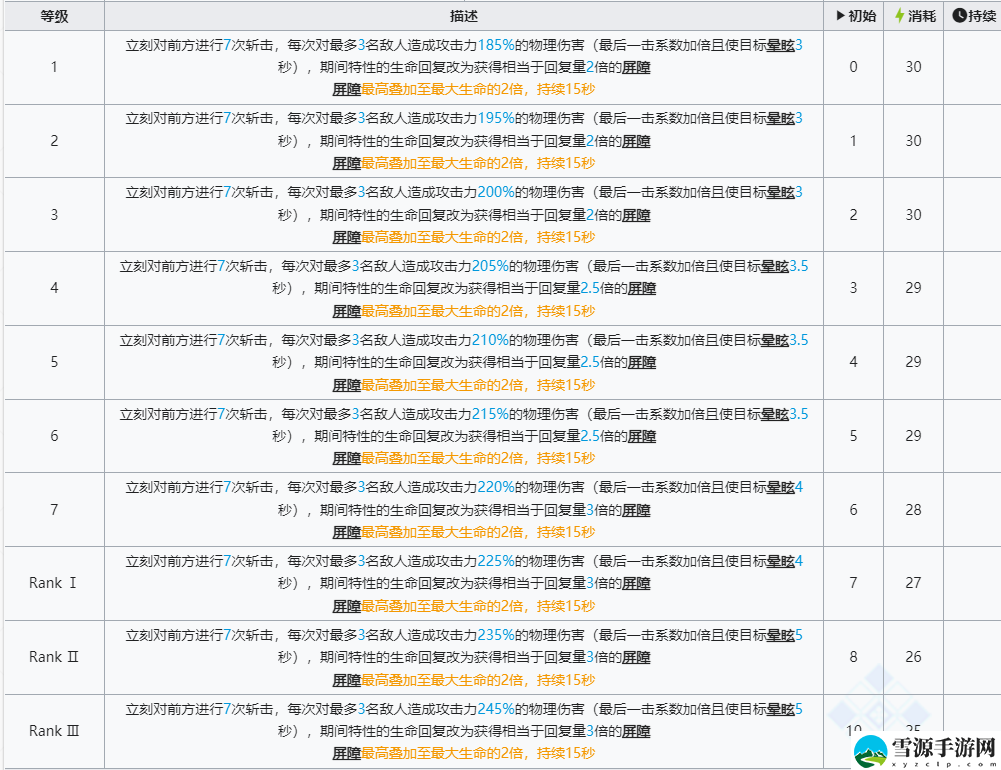The width and height of the screenshot is (1001, 770).
Task: Open the 晕眩 link in the 215% row
Action: click(x=775, y=414)
